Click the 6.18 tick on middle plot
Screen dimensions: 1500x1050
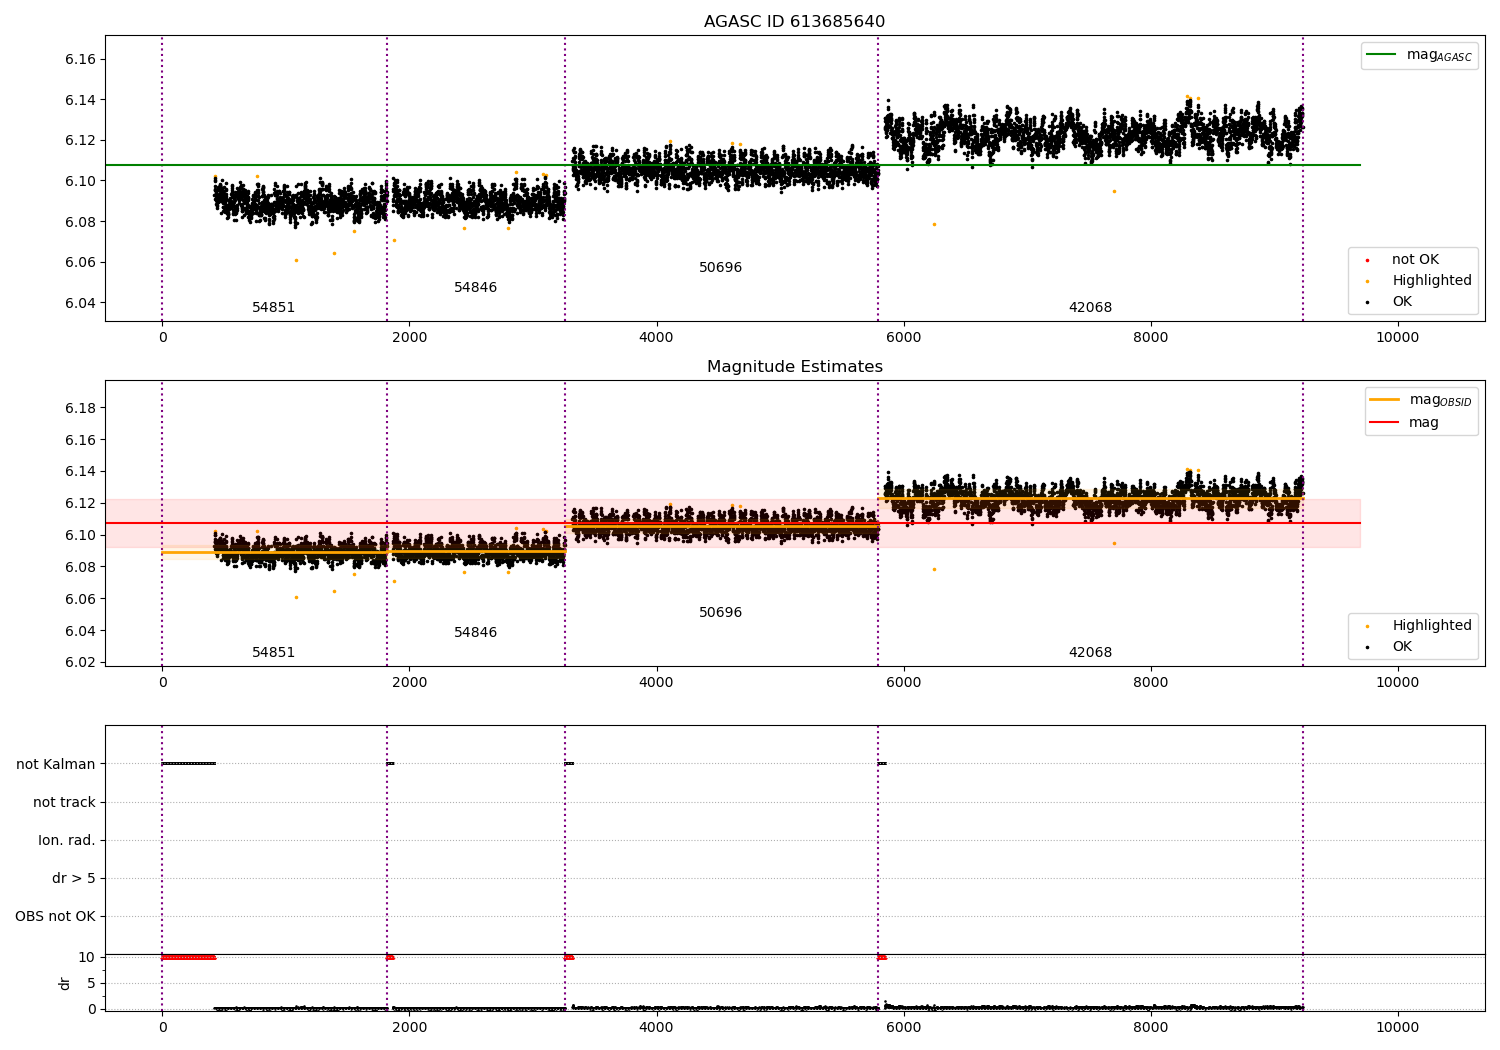tap(80, 408)
